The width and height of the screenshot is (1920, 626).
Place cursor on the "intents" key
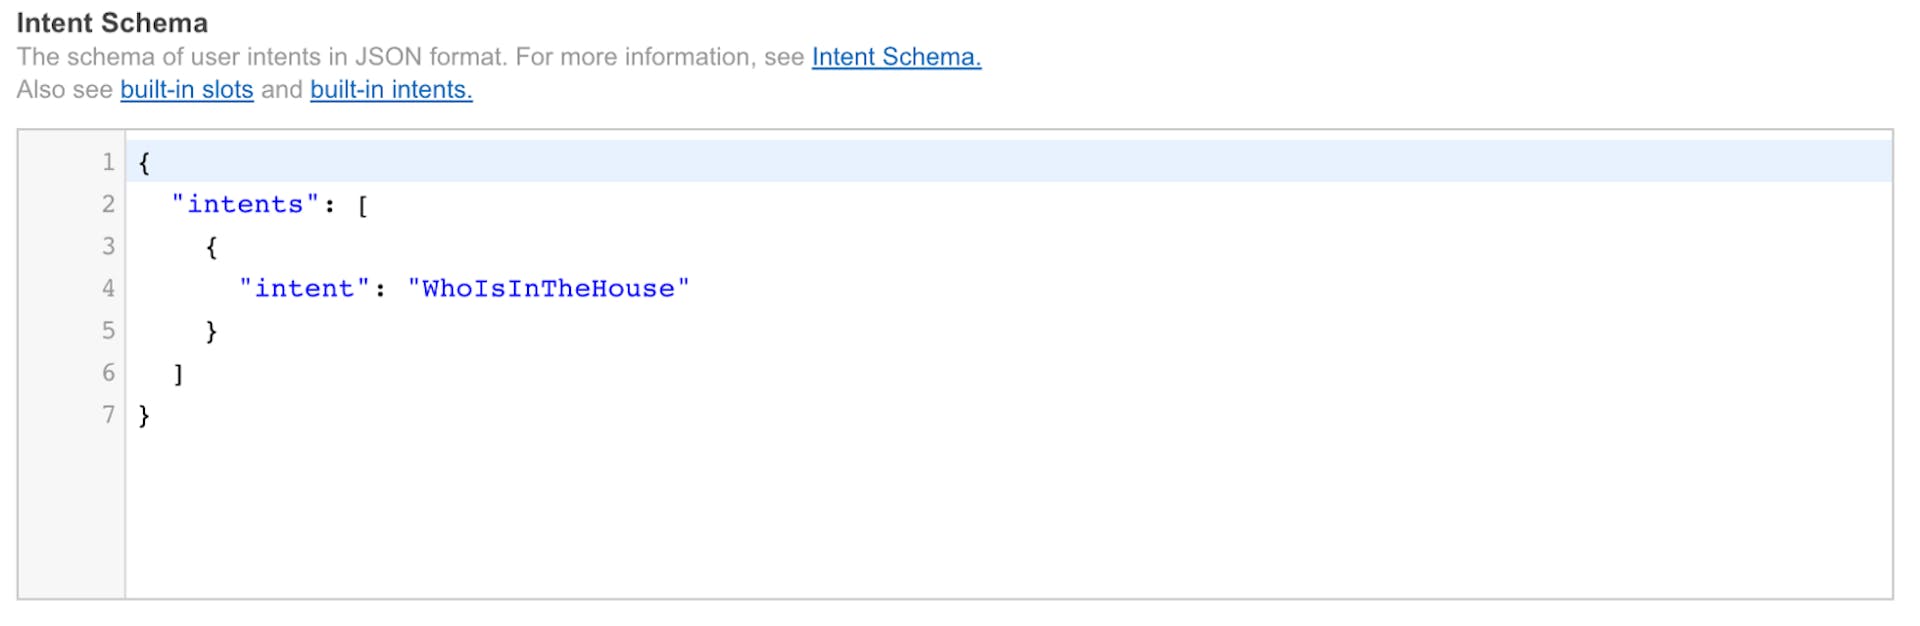pos(245,205)
